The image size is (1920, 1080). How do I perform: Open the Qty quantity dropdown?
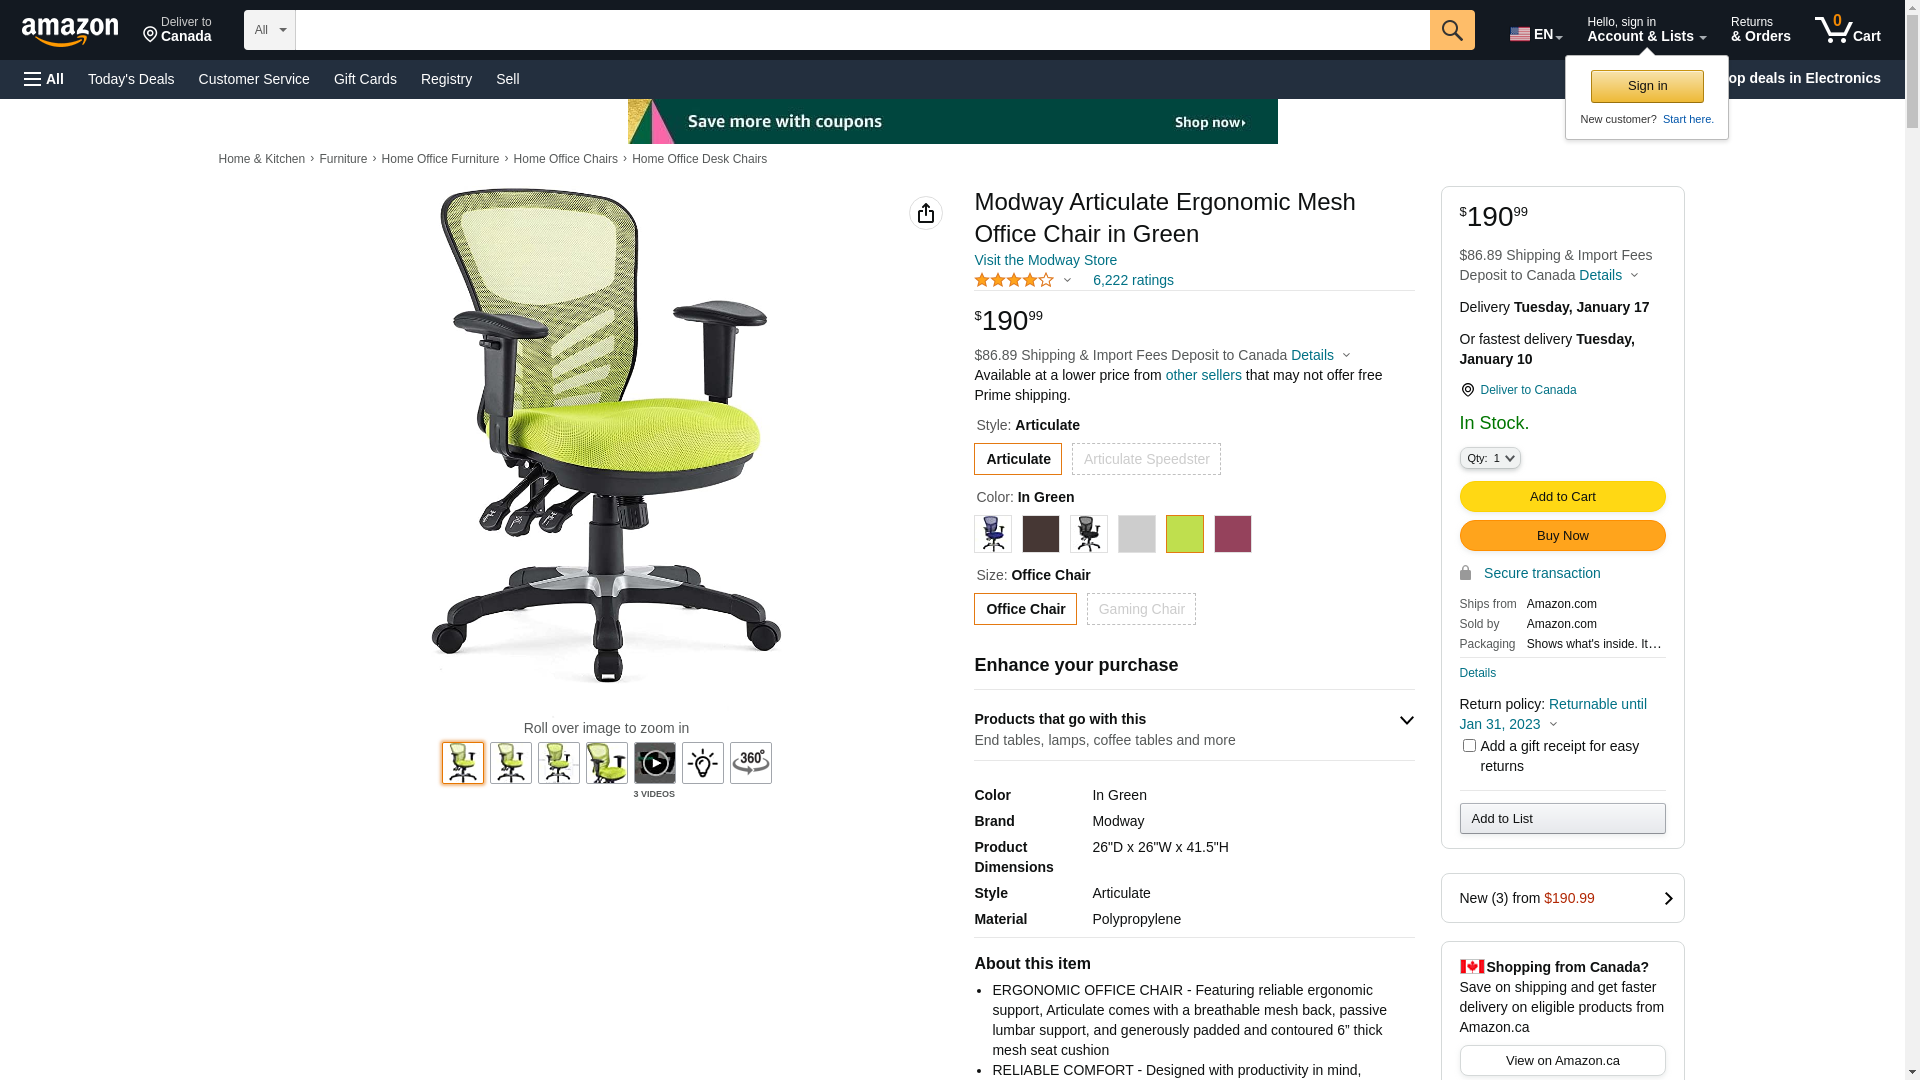tap(1490, 458)
